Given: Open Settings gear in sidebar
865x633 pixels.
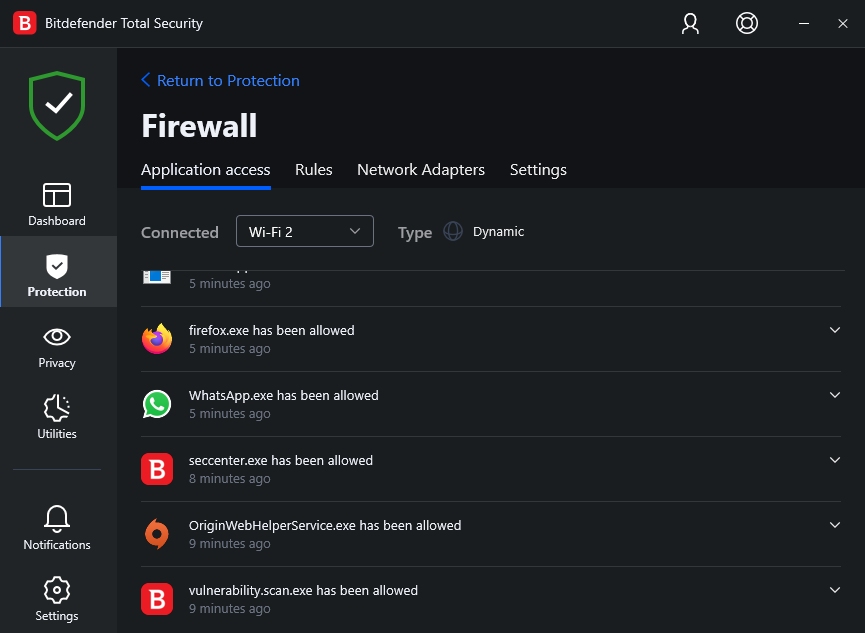Looking at the screenshot, I should [x=57, y=598].
